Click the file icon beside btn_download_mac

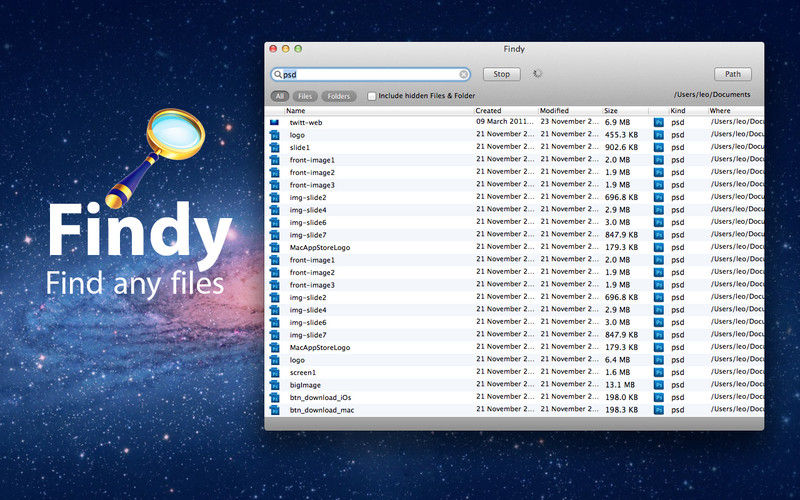coord(274,410)
